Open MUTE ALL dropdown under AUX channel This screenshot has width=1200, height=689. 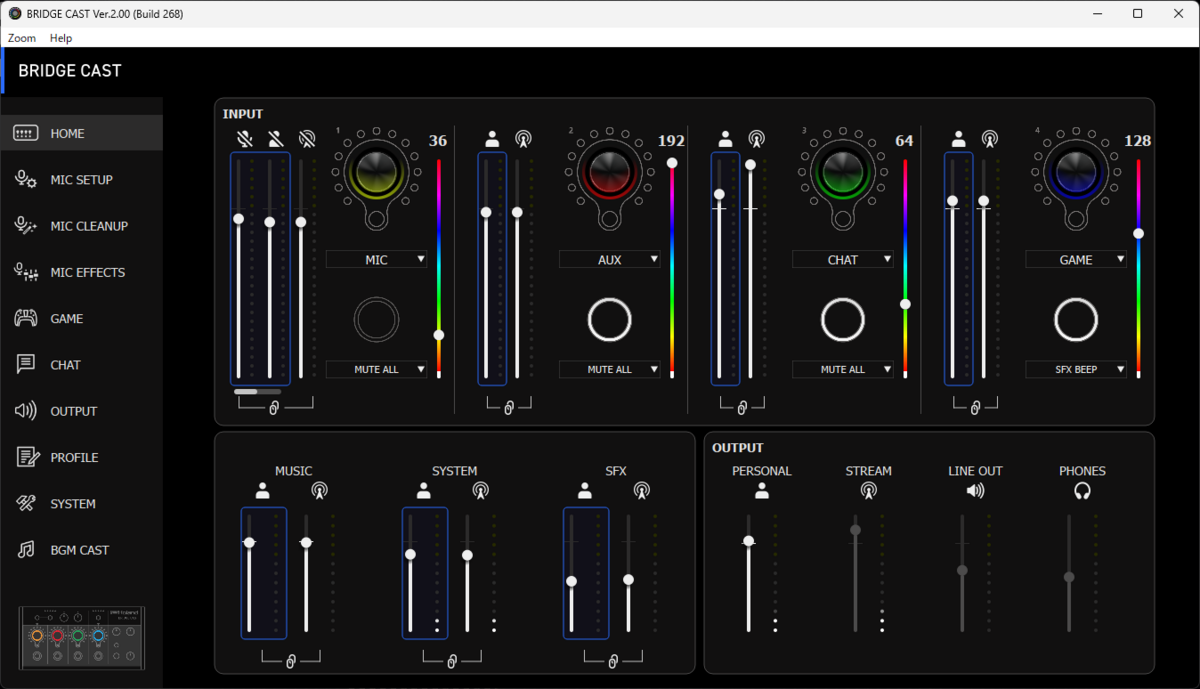pyautogui.click(x=609, y=369)
